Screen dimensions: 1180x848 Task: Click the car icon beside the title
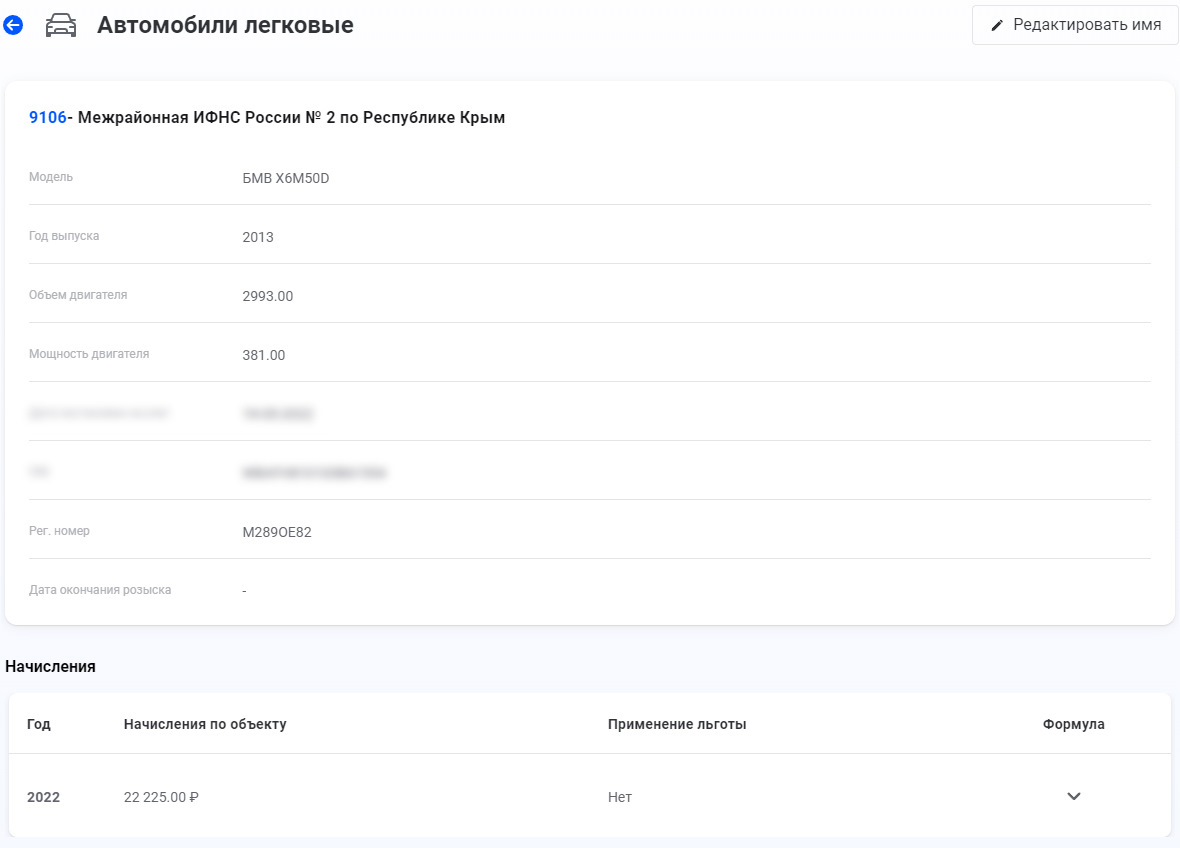point(61,26)
